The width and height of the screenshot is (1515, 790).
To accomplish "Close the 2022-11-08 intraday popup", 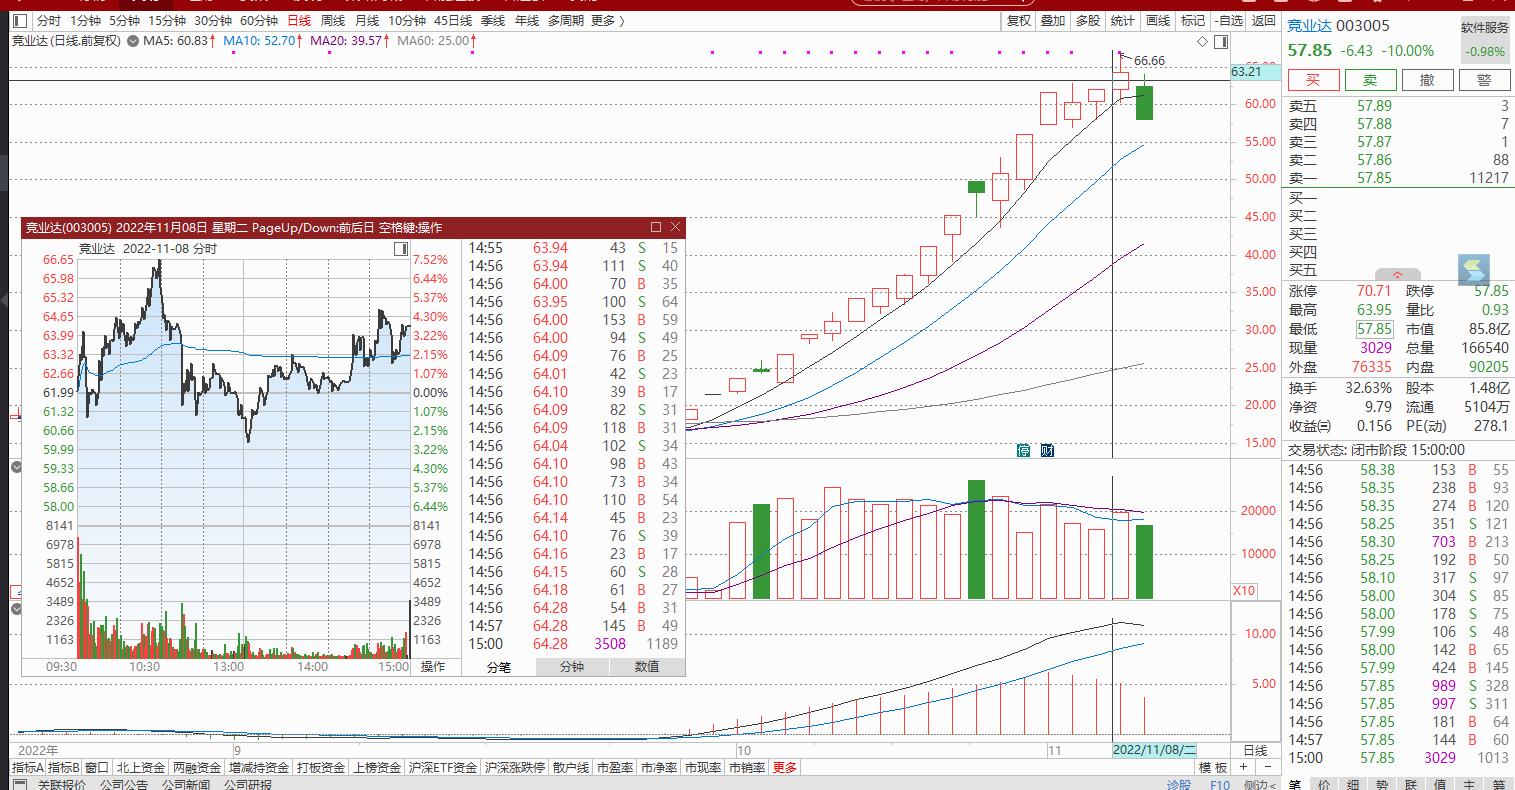I will click(676, 227).
